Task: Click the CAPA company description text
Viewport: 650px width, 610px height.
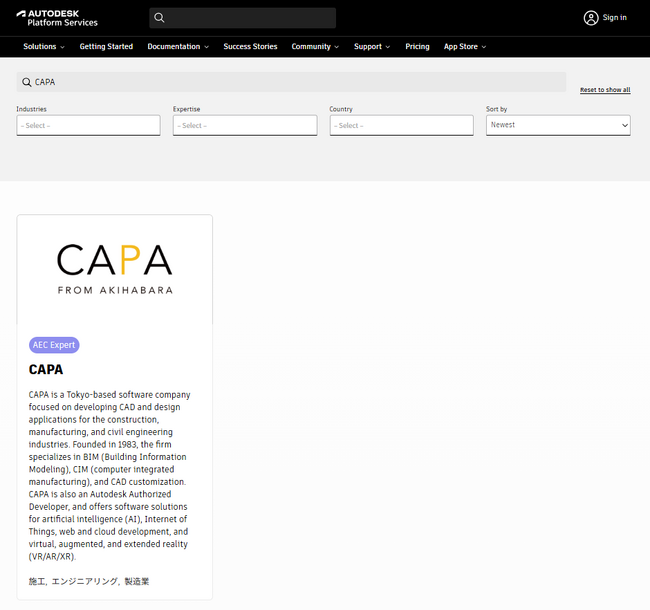Action: pos(109,475)
